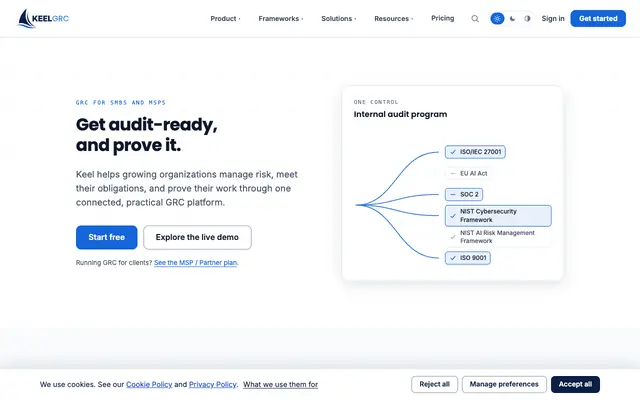The image size is (640, 400).
Task: Expand the Frameworks dropdown menu
Action: click(x=280, y=18)
